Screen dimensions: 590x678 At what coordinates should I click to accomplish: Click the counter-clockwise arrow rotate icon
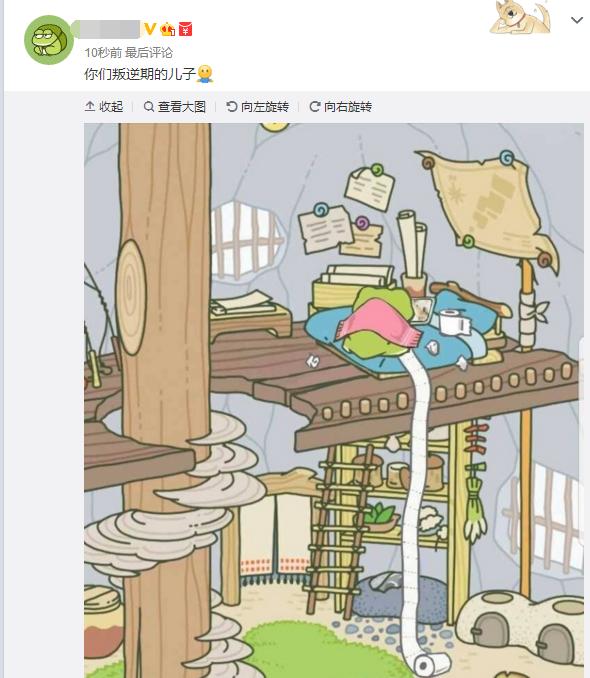click(232, 106)
